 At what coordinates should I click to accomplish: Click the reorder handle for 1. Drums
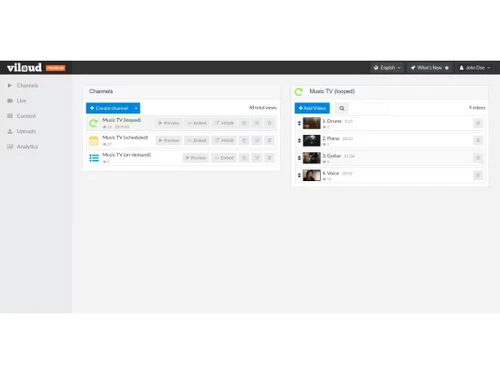[x=299, y=123]
